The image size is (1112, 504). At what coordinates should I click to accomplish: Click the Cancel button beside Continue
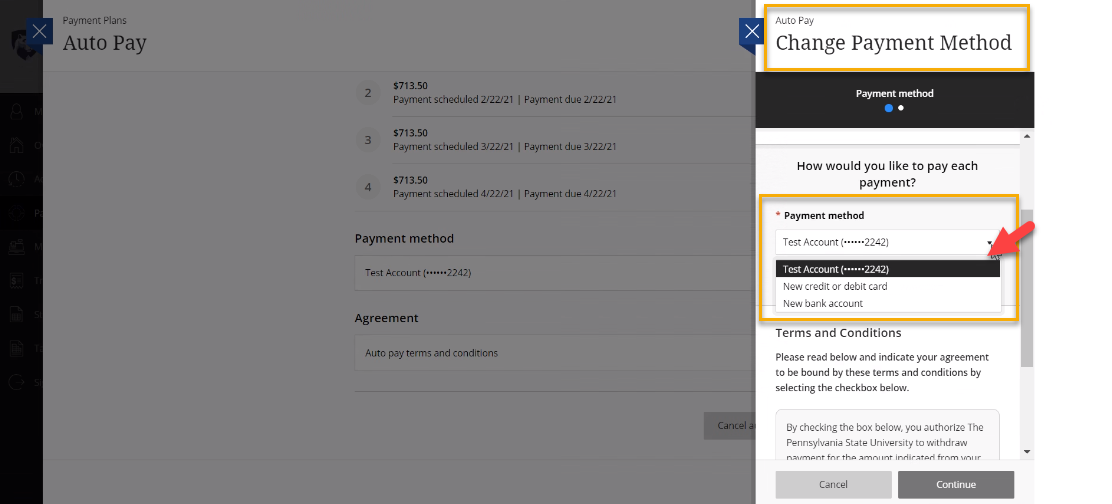click(833, 485)
